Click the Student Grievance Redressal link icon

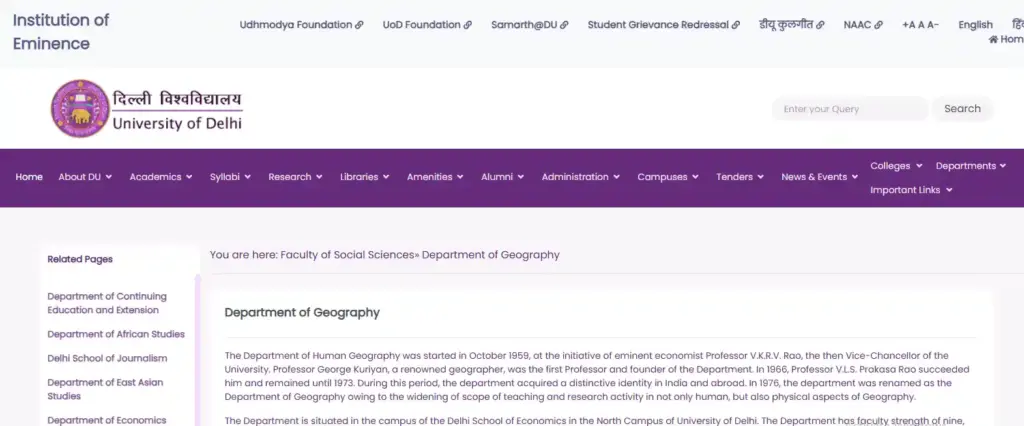click(x=736, y=25)
